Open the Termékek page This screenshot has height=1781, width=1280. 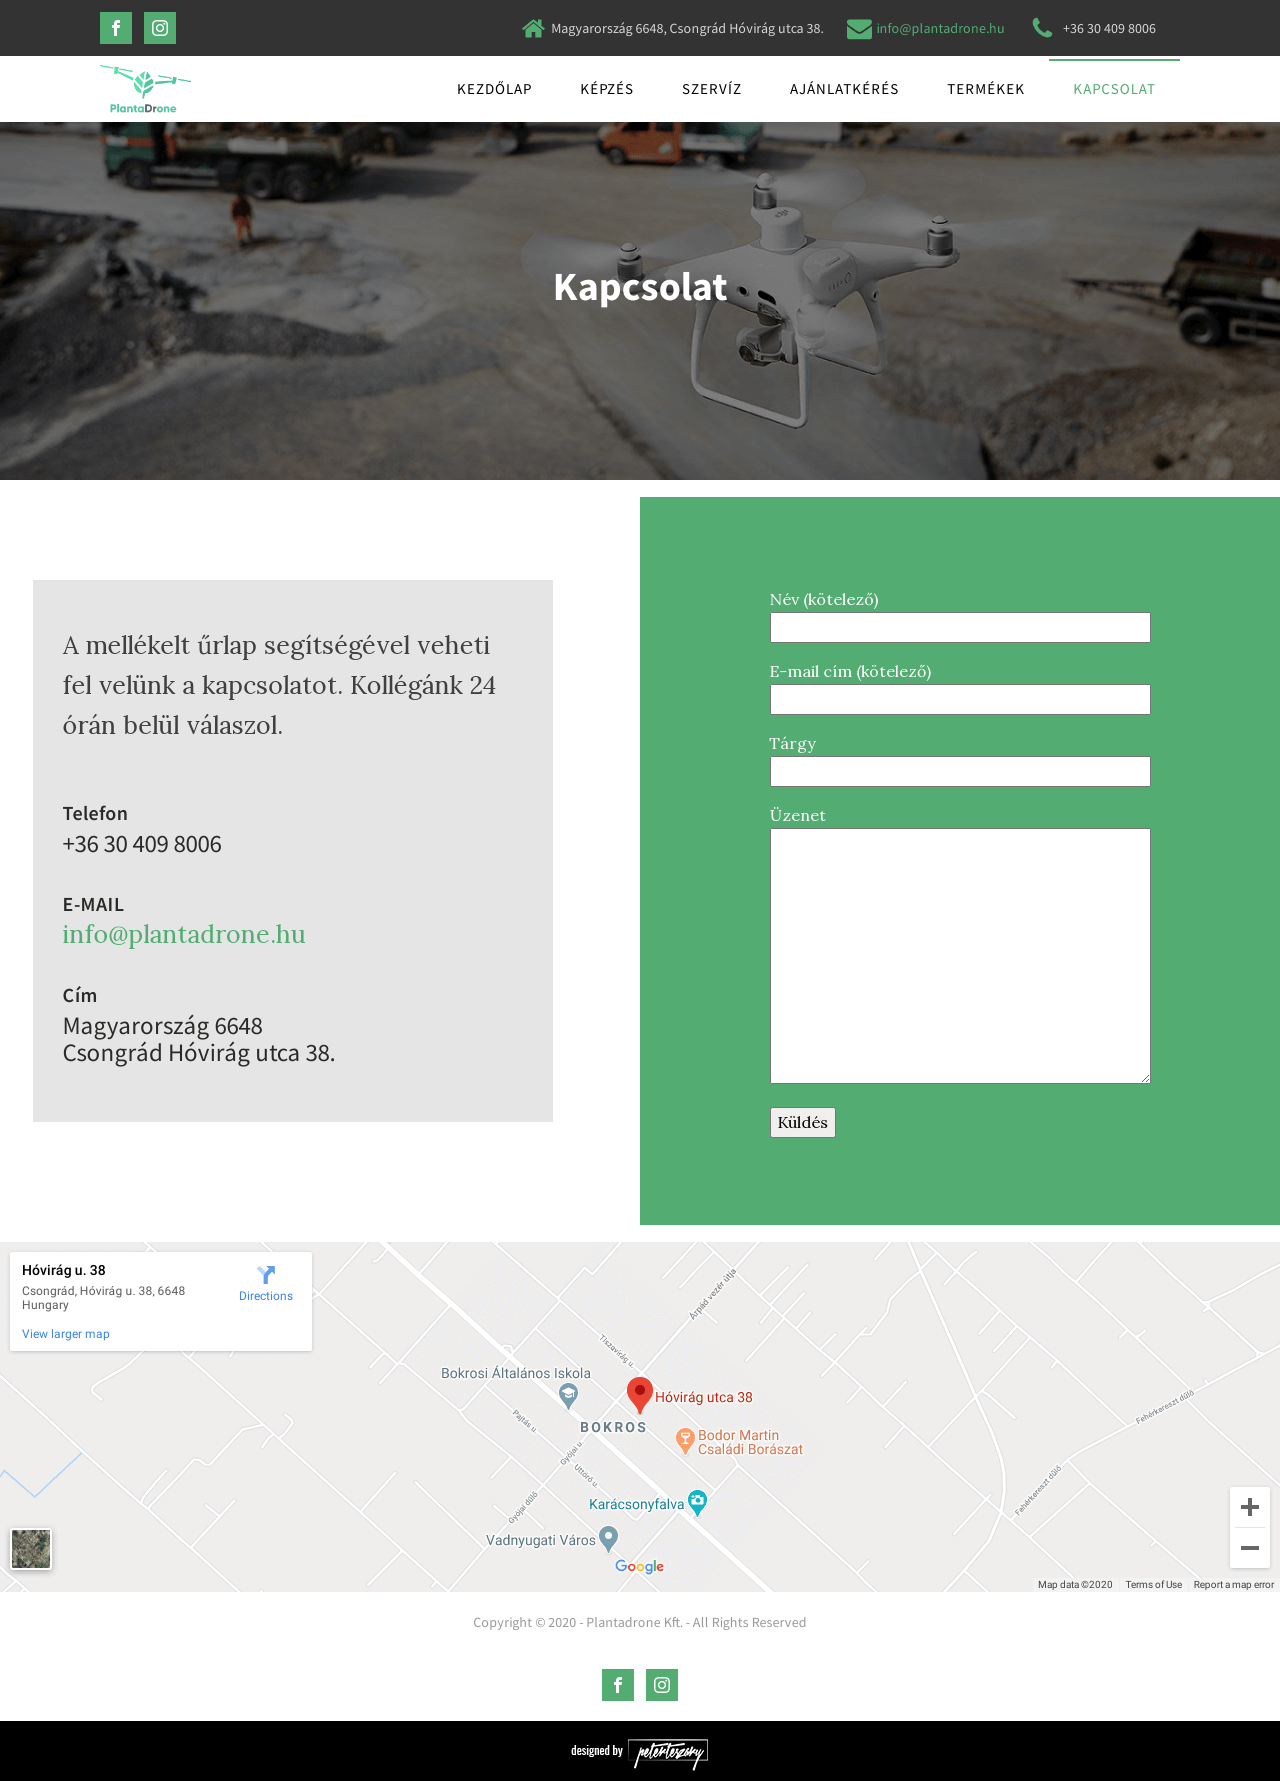click(x=986, y=89)
